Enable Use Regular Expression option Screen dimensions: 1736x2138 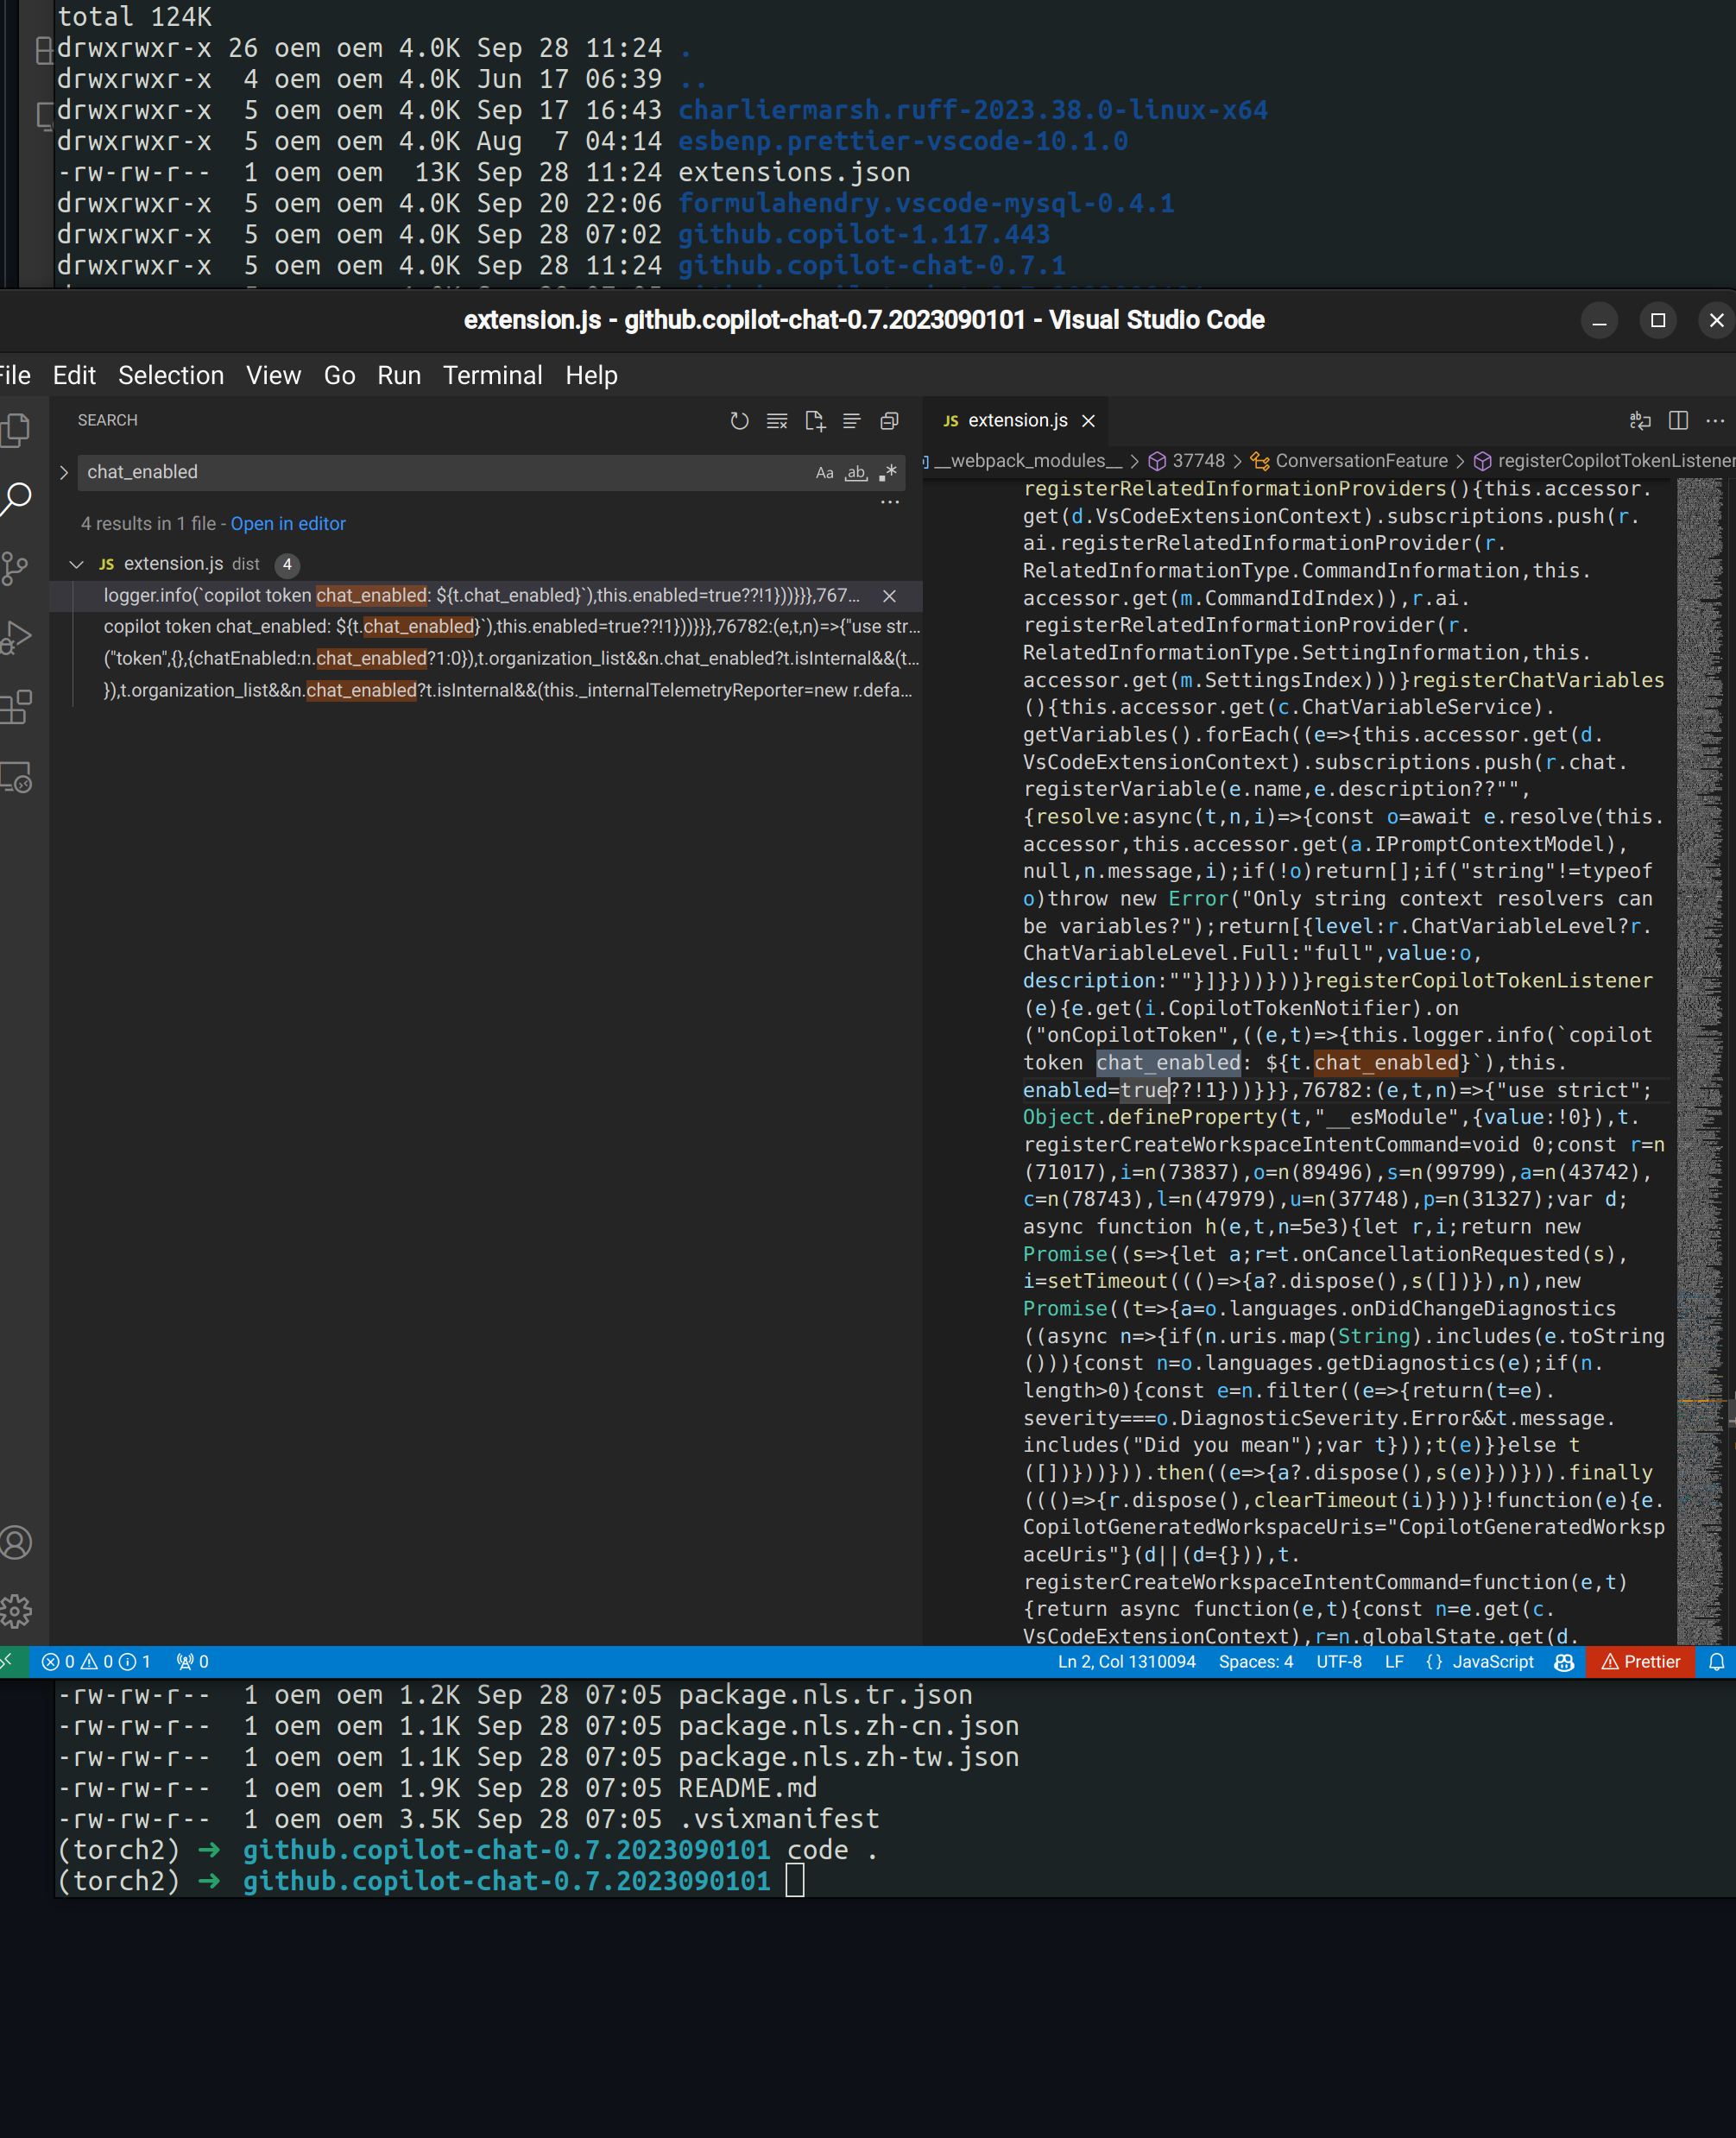tap(887, 473)
